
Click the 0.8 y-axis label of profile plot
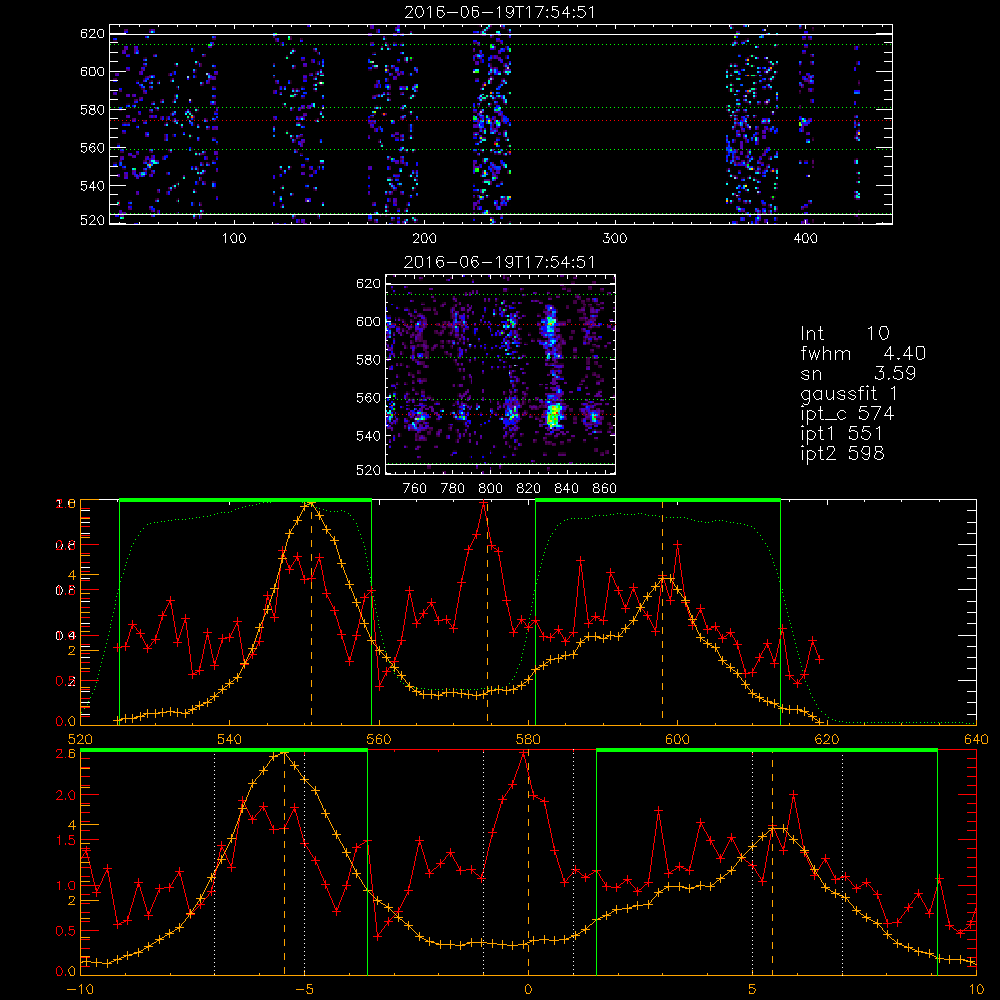(66, 545)
